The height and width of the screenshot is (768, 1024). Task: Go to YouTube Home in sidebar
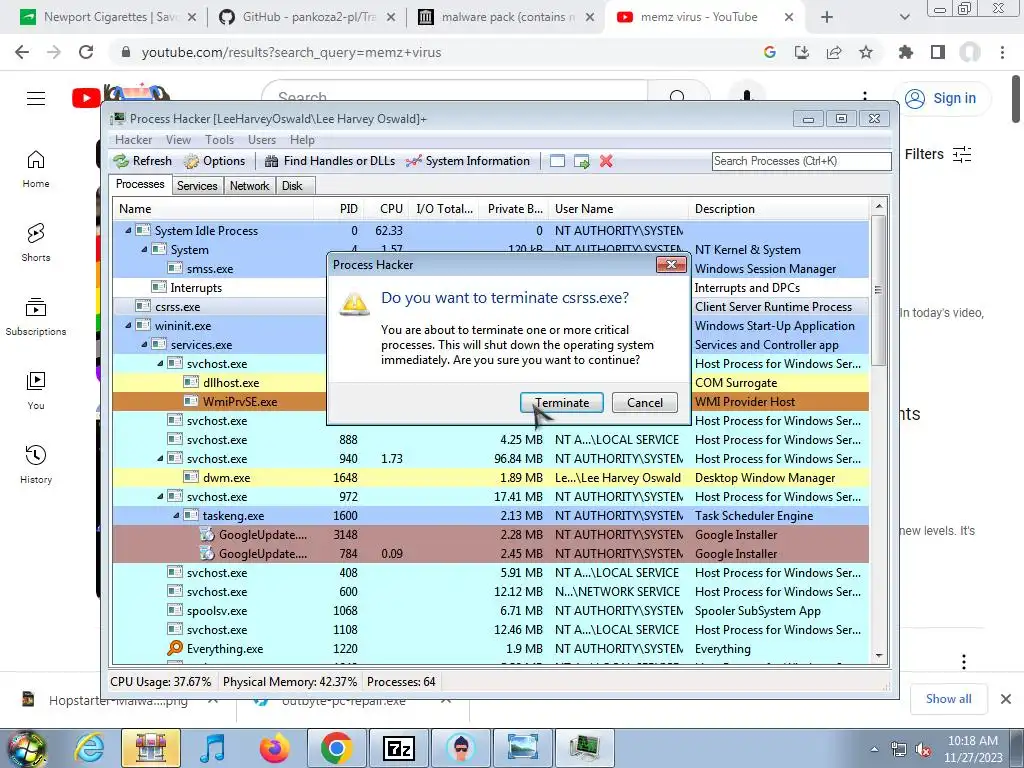point(36,169)
